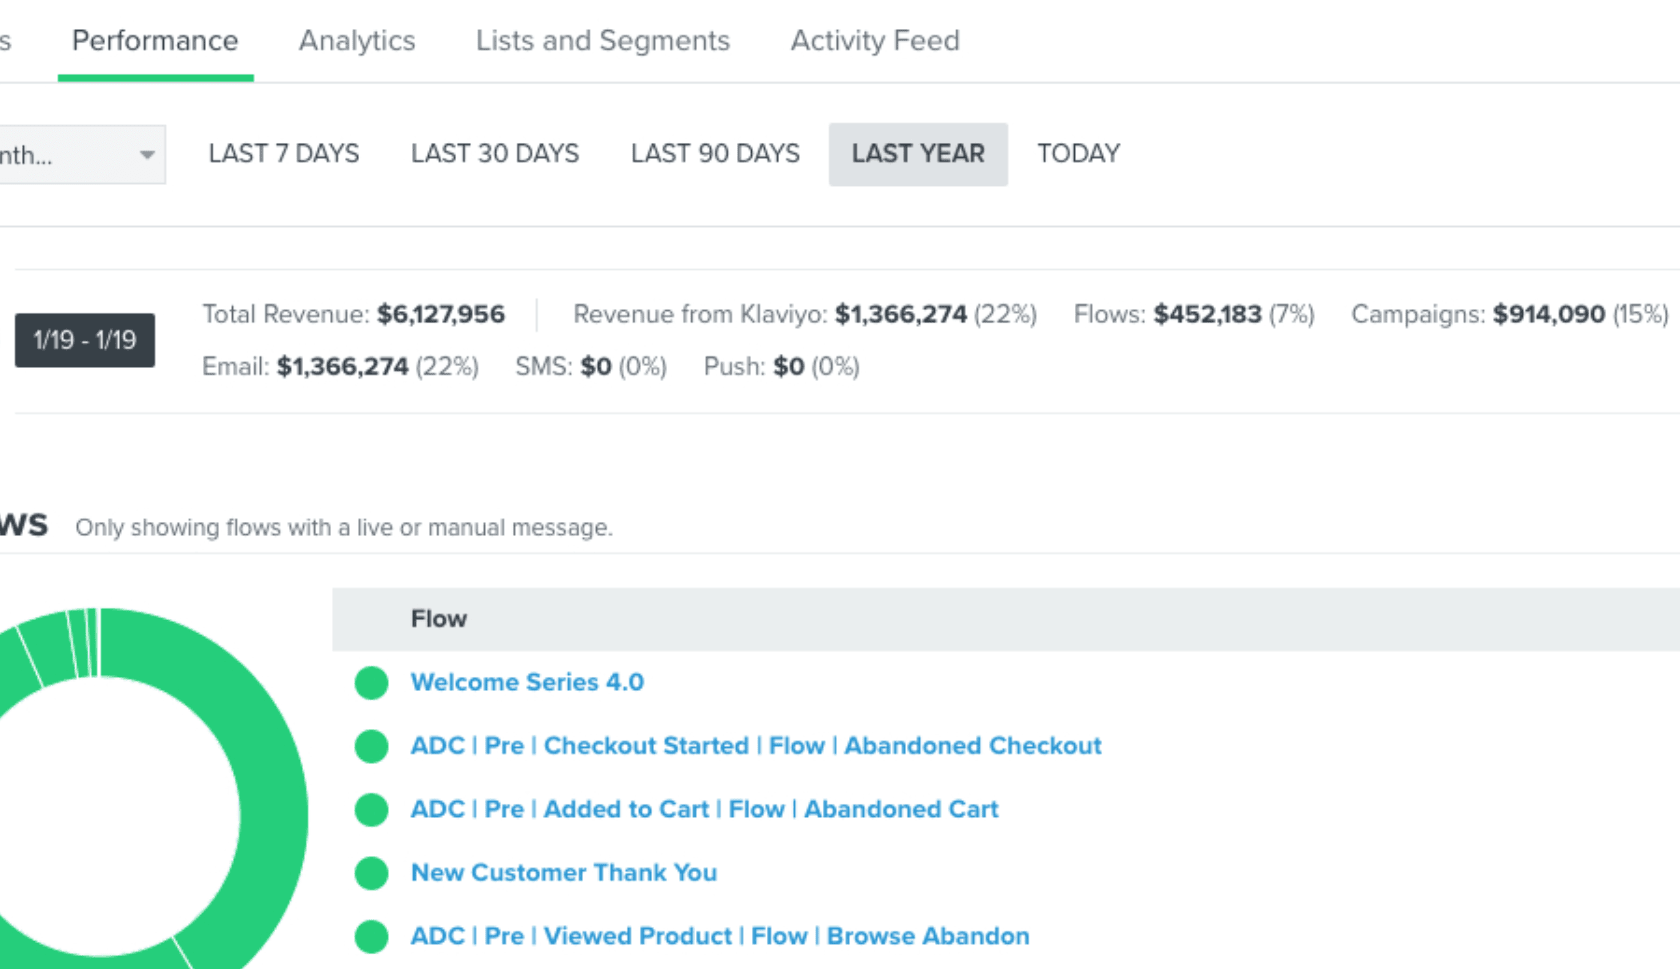Open the Browse Abandon flow link

(x=720, y=936)
